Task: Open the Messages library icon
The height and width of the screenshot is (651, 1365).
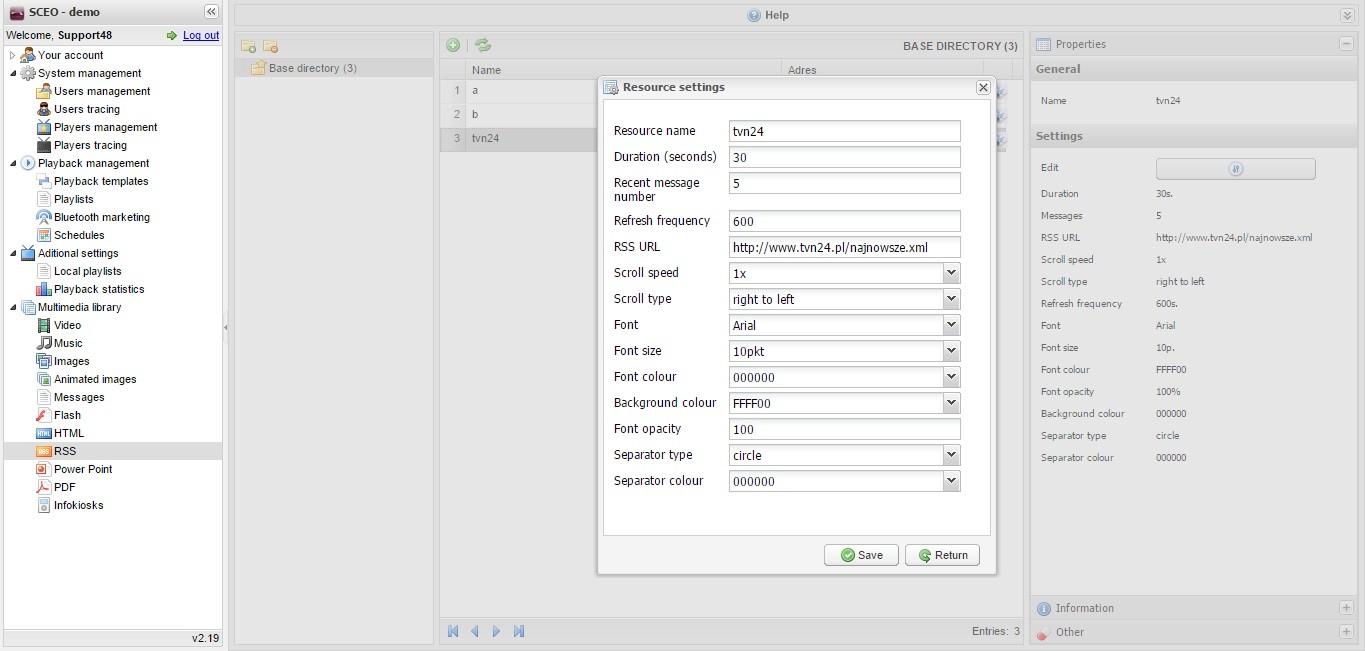Action: (x=44, y=397)
